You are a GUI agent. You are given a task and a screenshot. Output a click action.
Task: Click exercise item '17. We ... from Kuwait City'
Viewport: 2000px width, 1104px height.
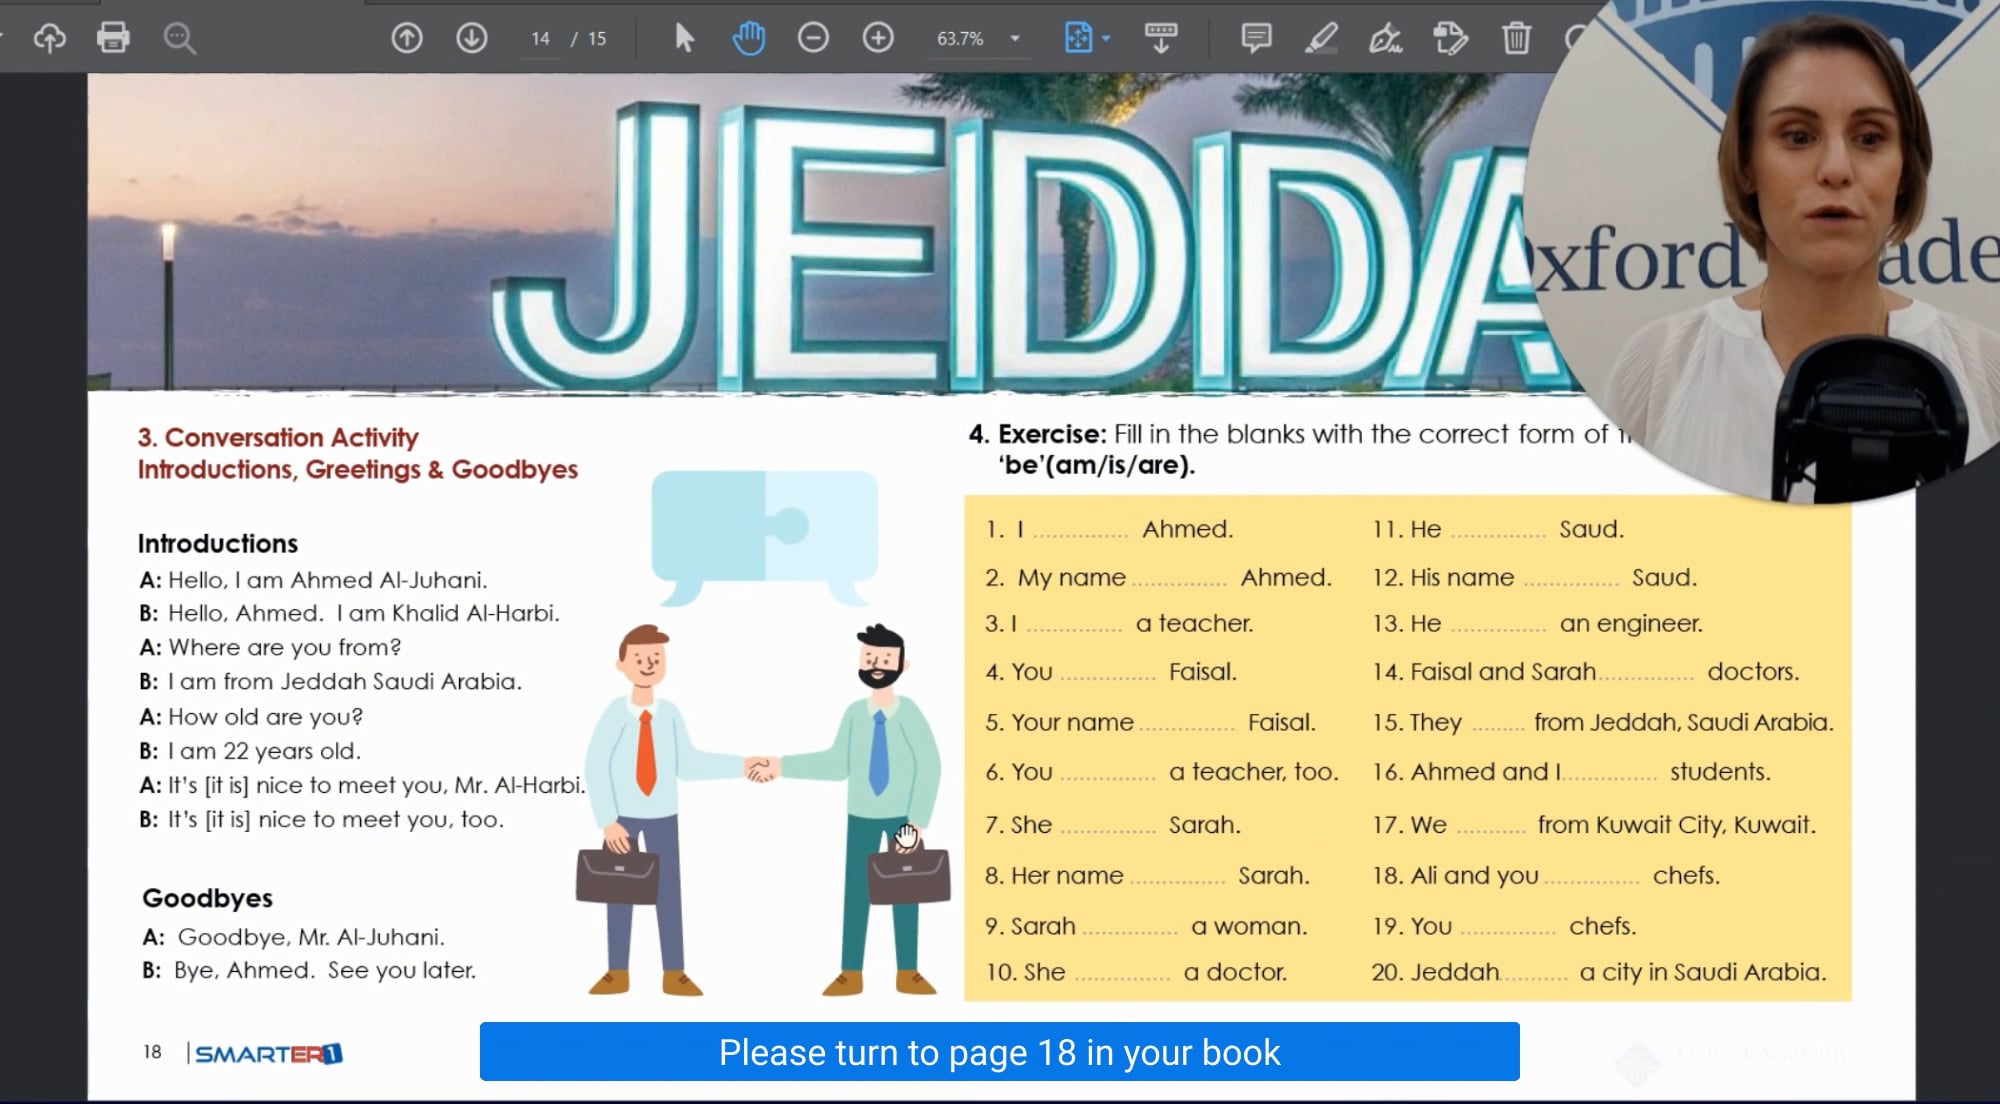[1594, 824]
